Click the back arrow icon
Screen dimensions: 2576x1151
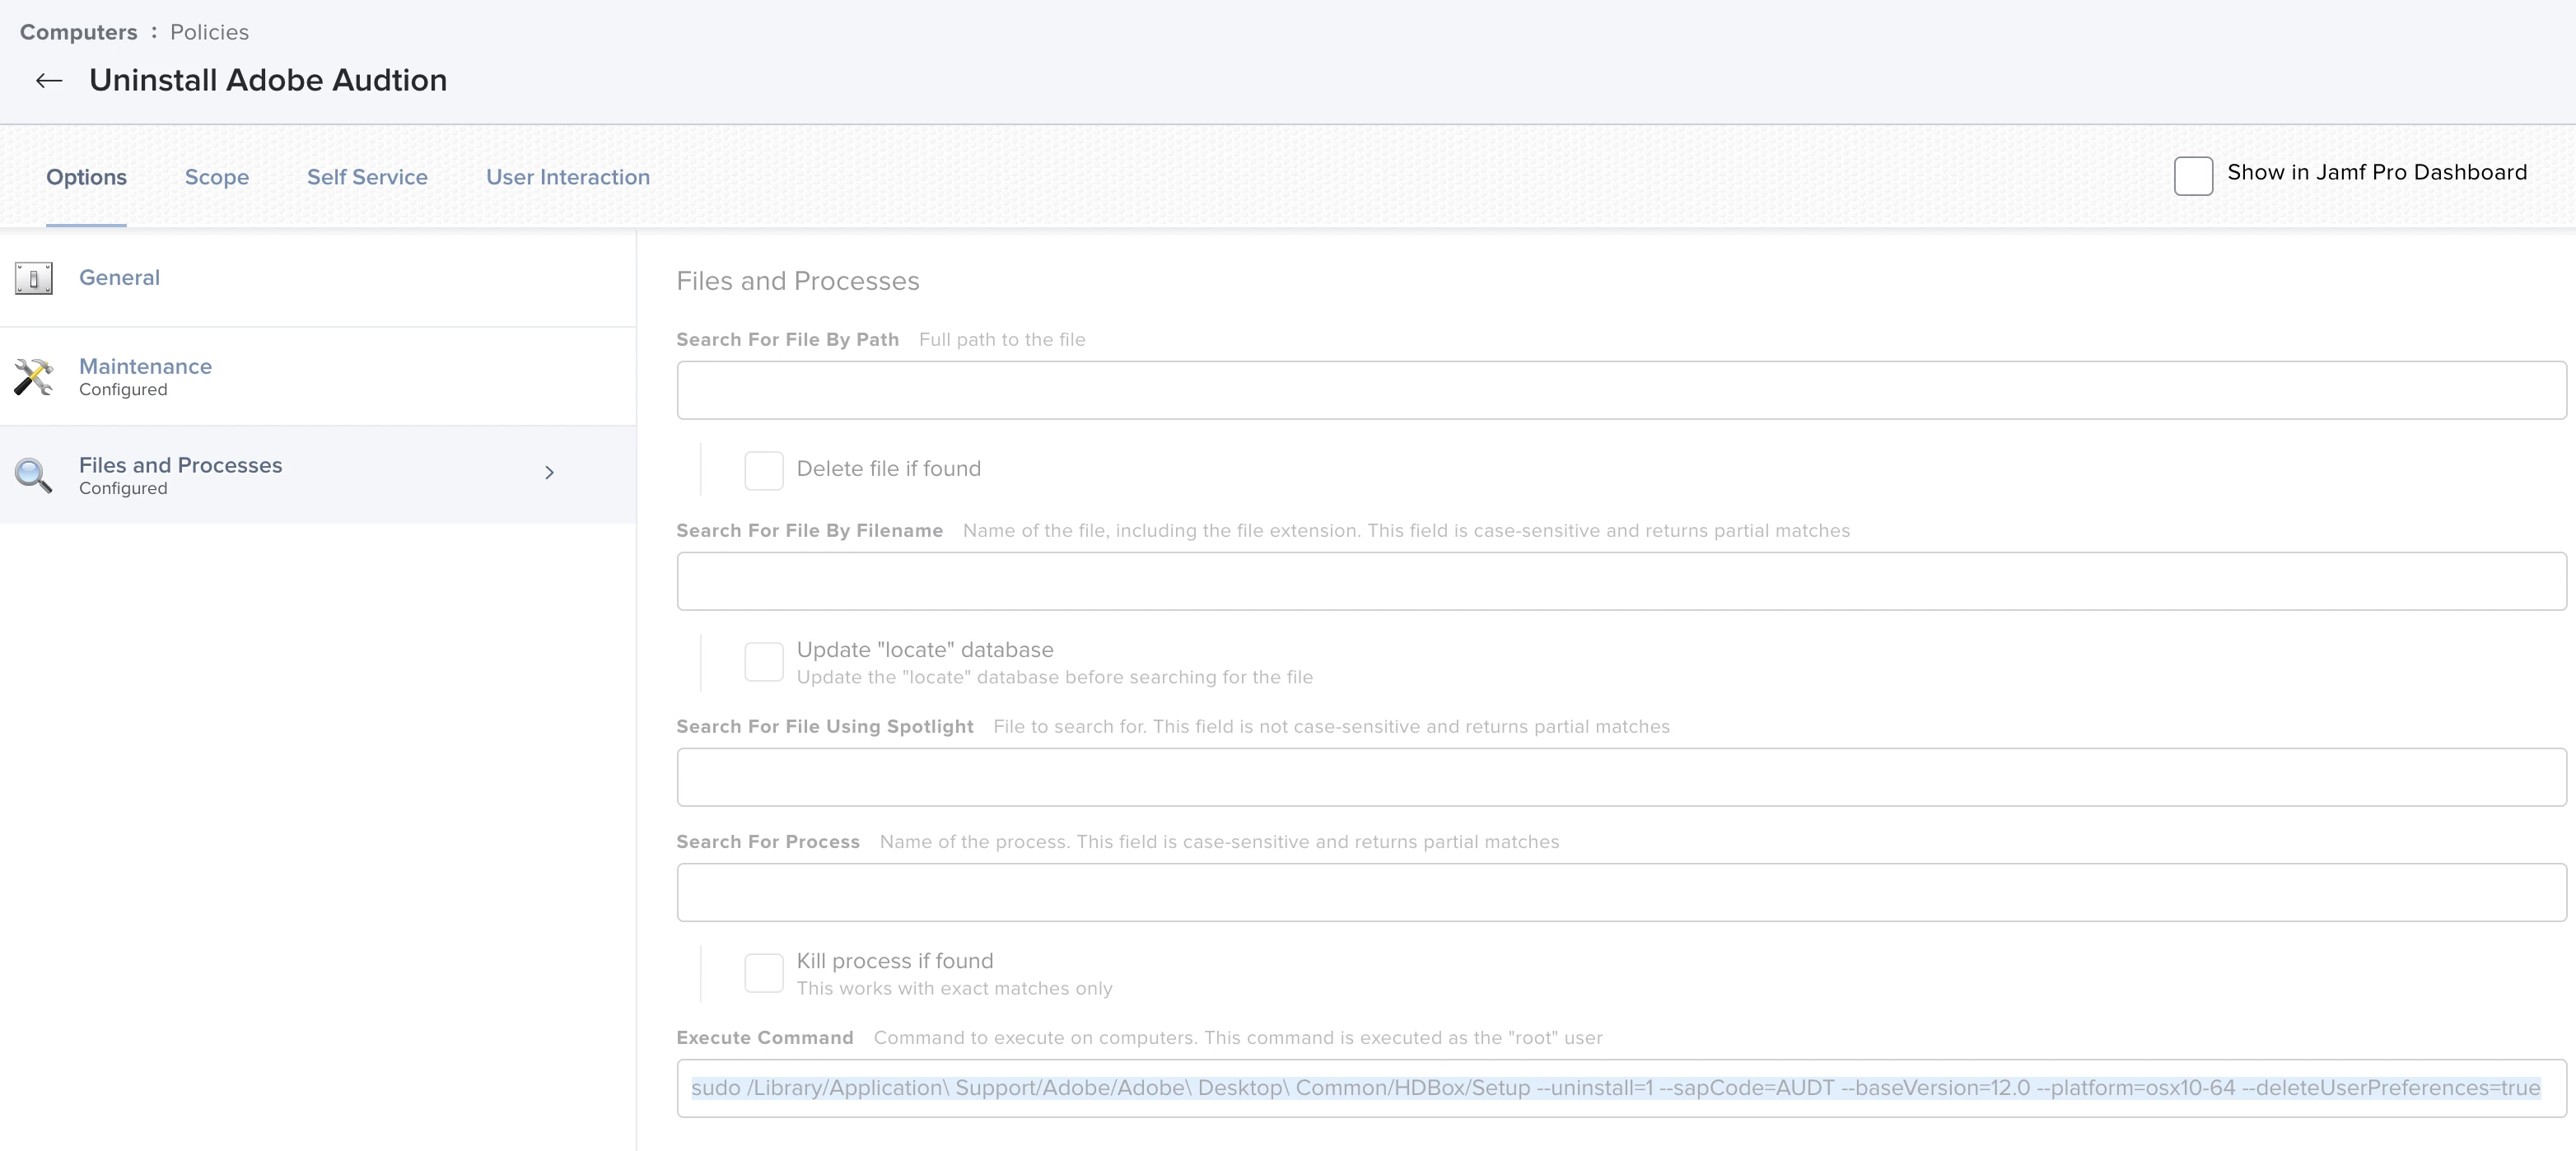point(49,81)
